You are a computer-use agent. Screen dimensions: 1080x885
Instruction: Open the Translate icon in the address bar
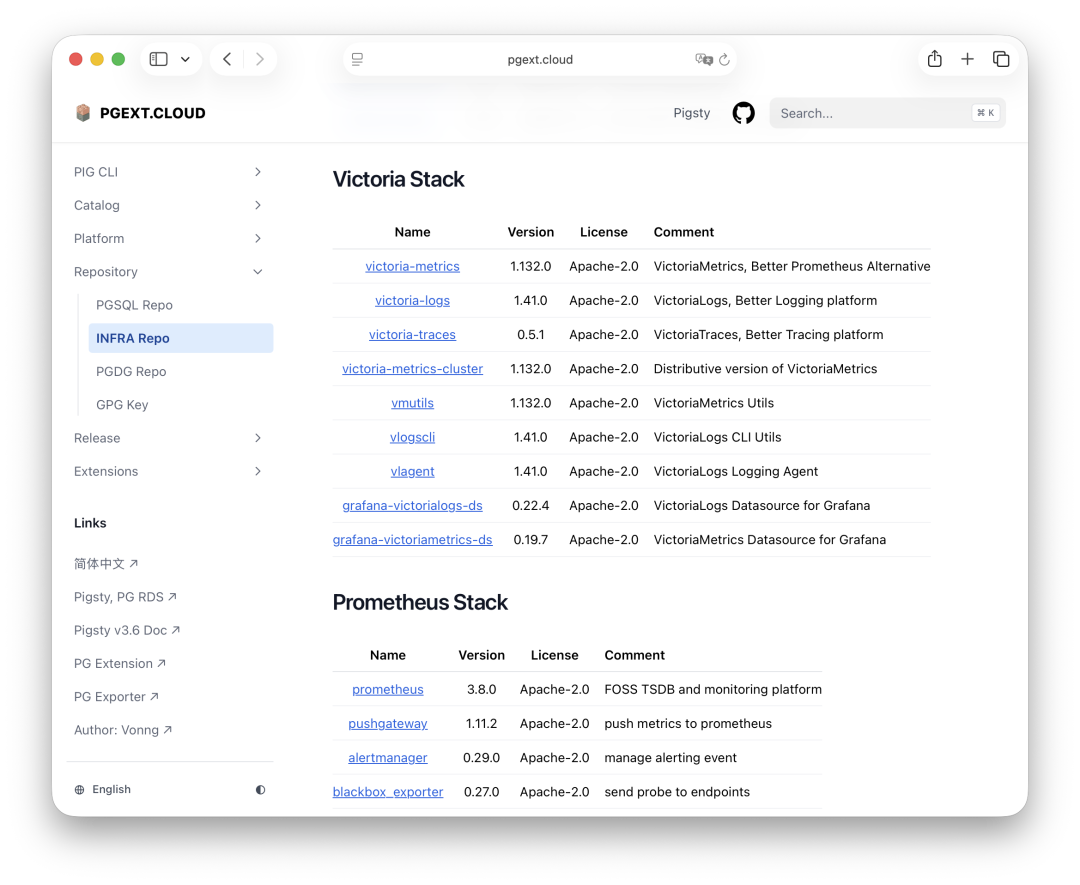[706, 60]
